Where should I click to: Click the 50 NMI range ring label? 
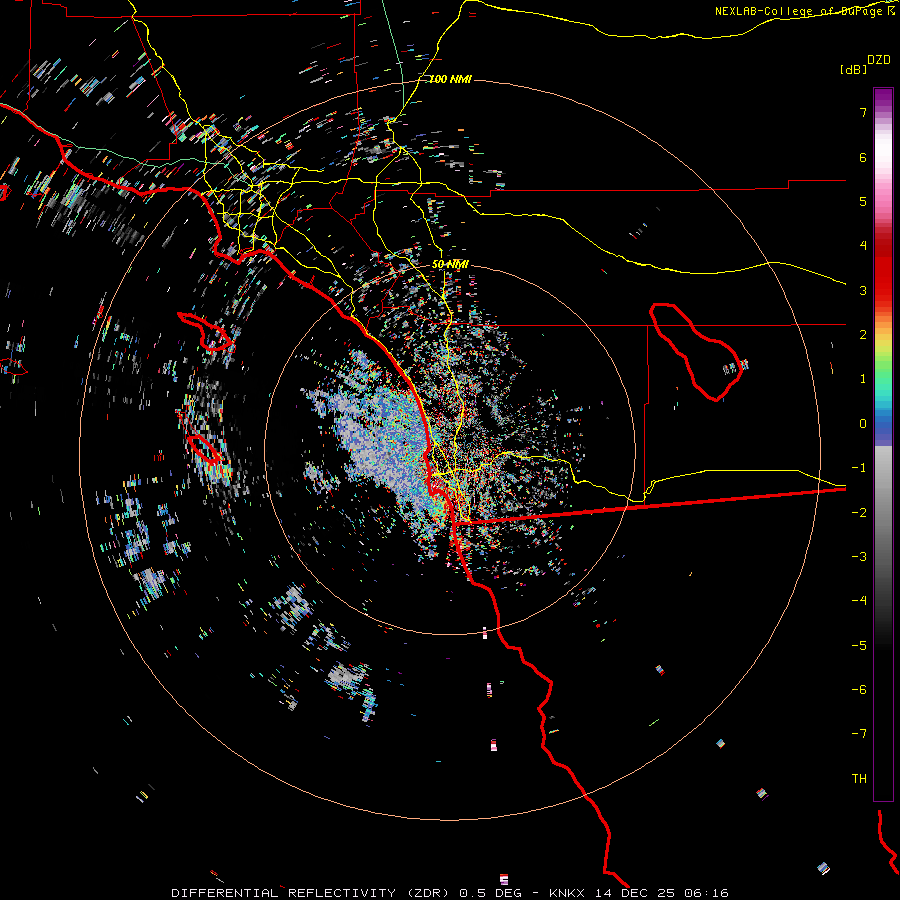point(450,264)
